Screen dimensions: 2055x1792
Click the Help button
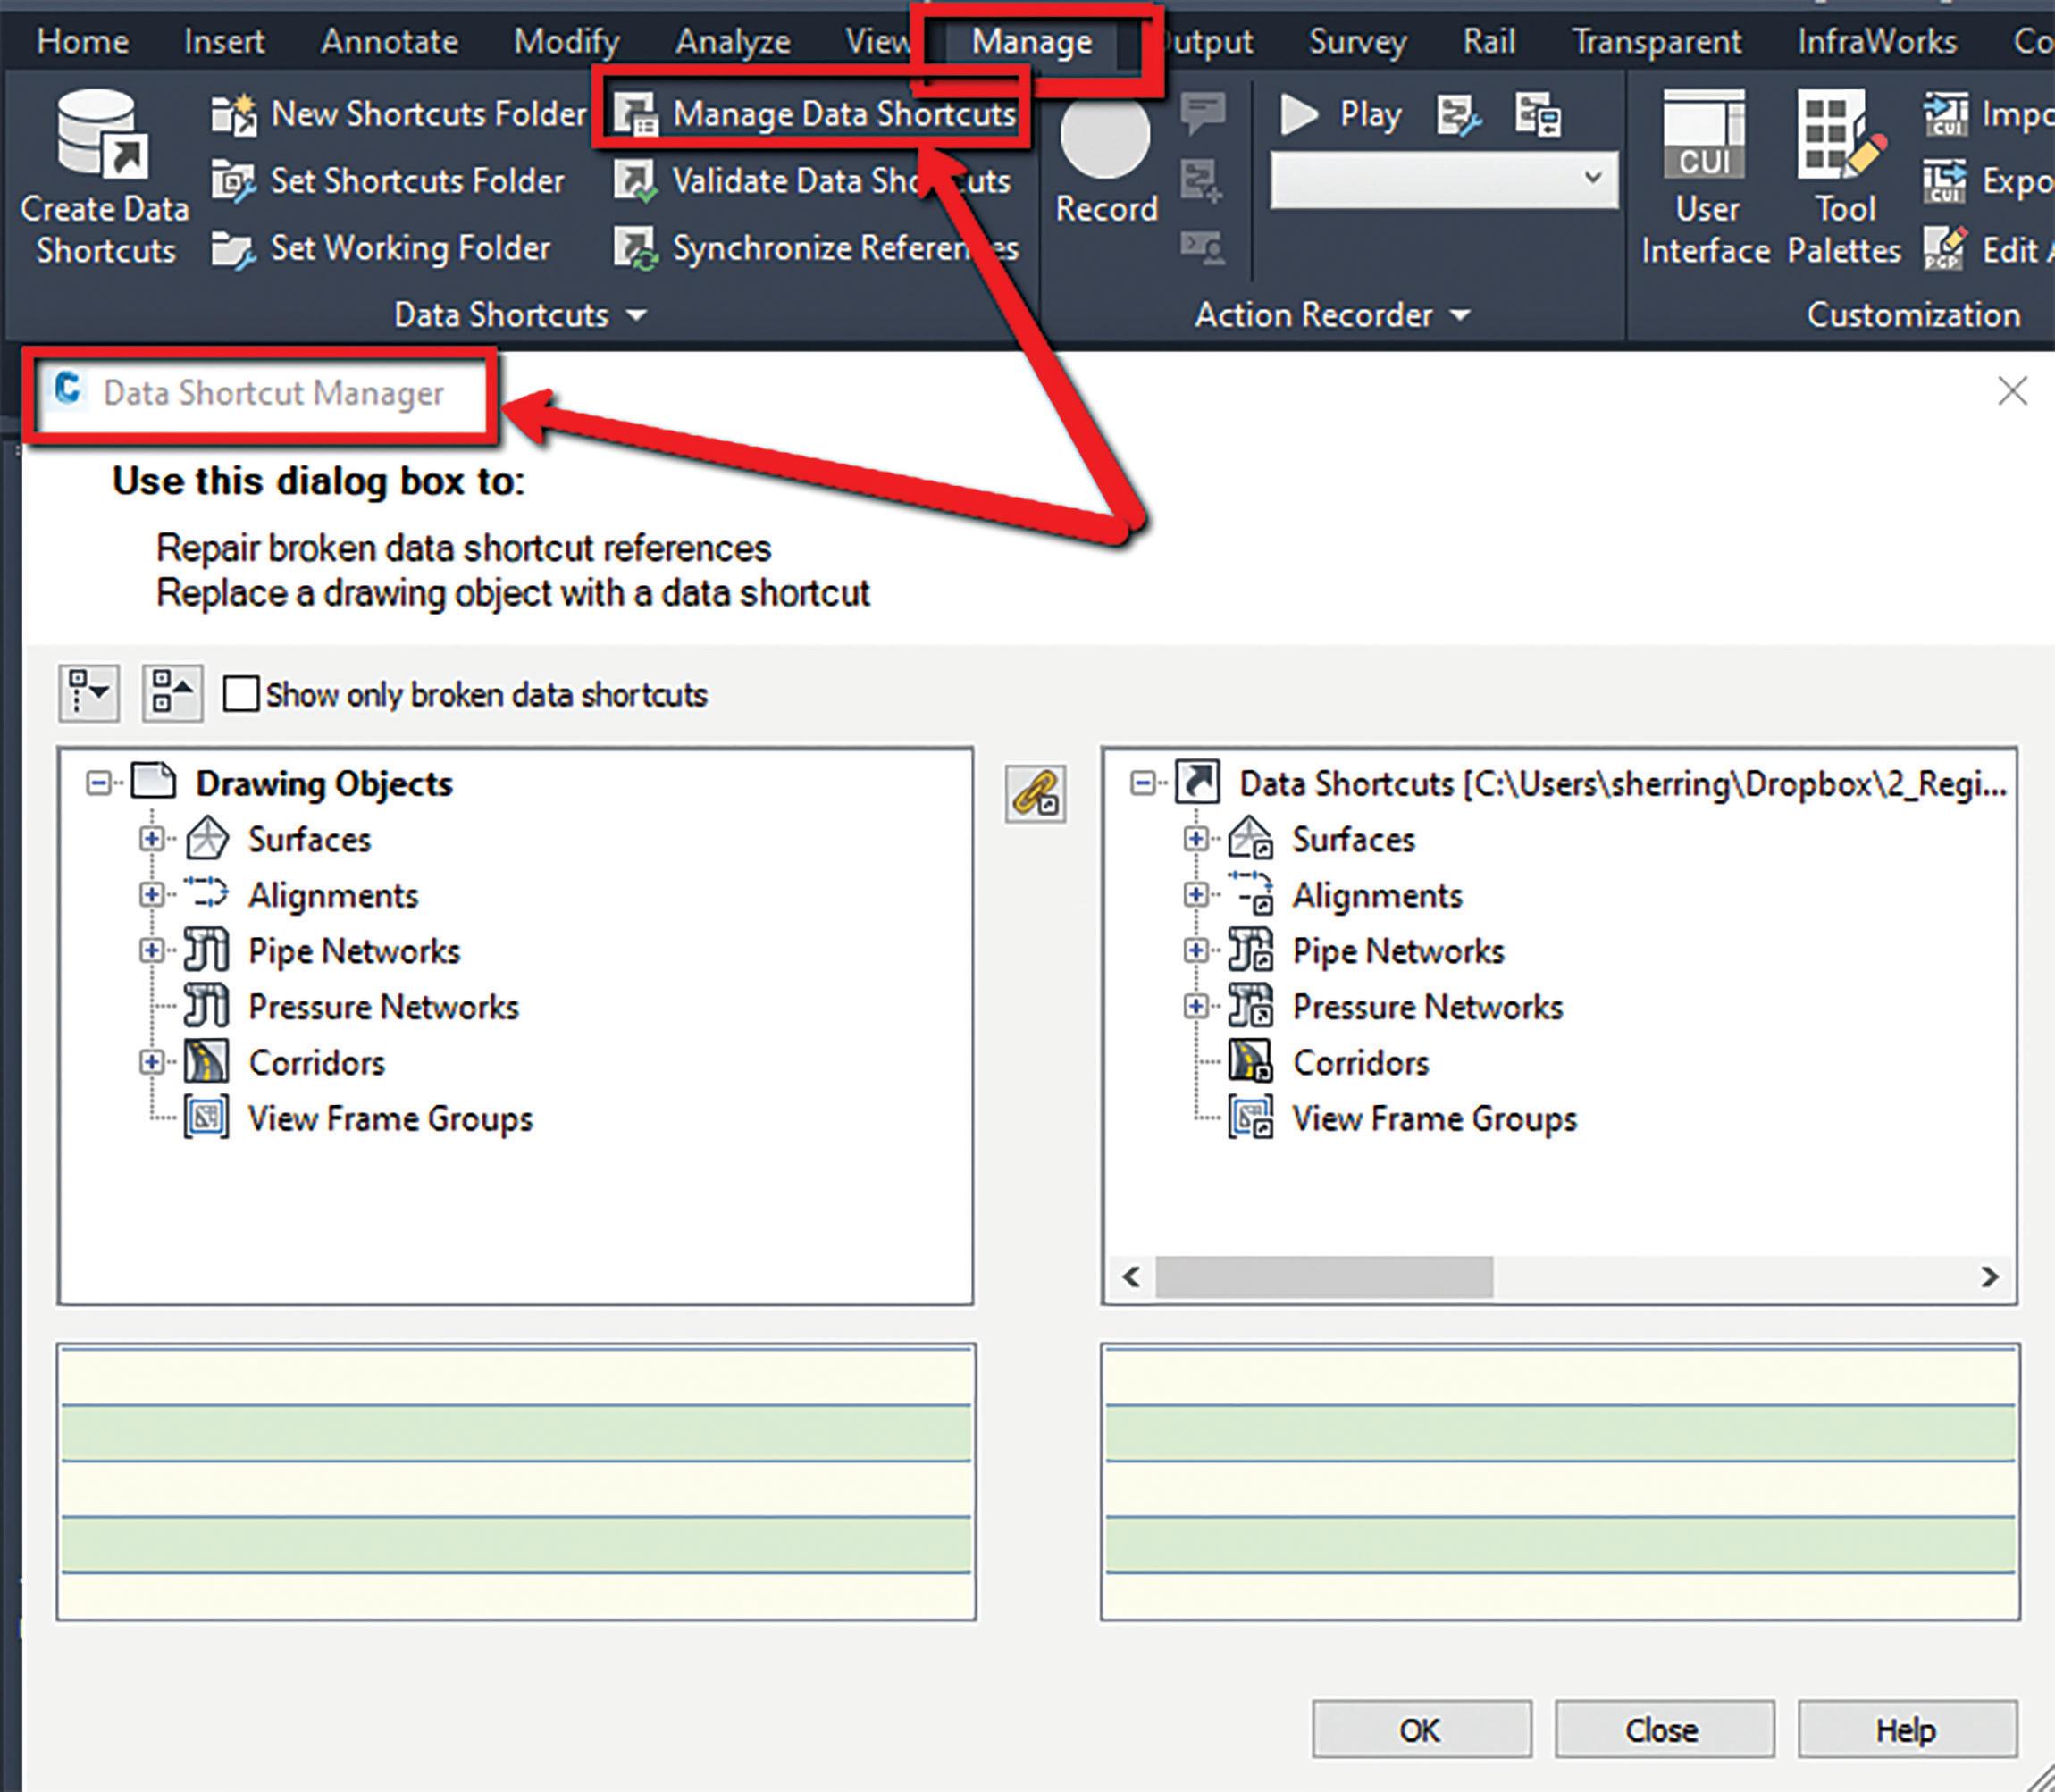click(1907, 1729)
